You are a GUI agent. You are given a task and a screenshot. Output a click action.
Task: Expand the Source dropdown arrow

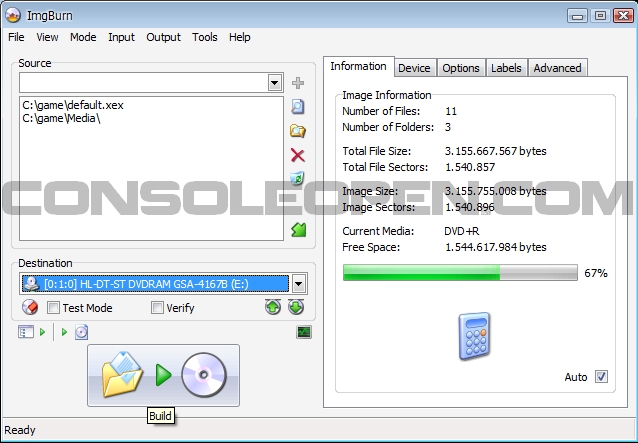[275, 83]
